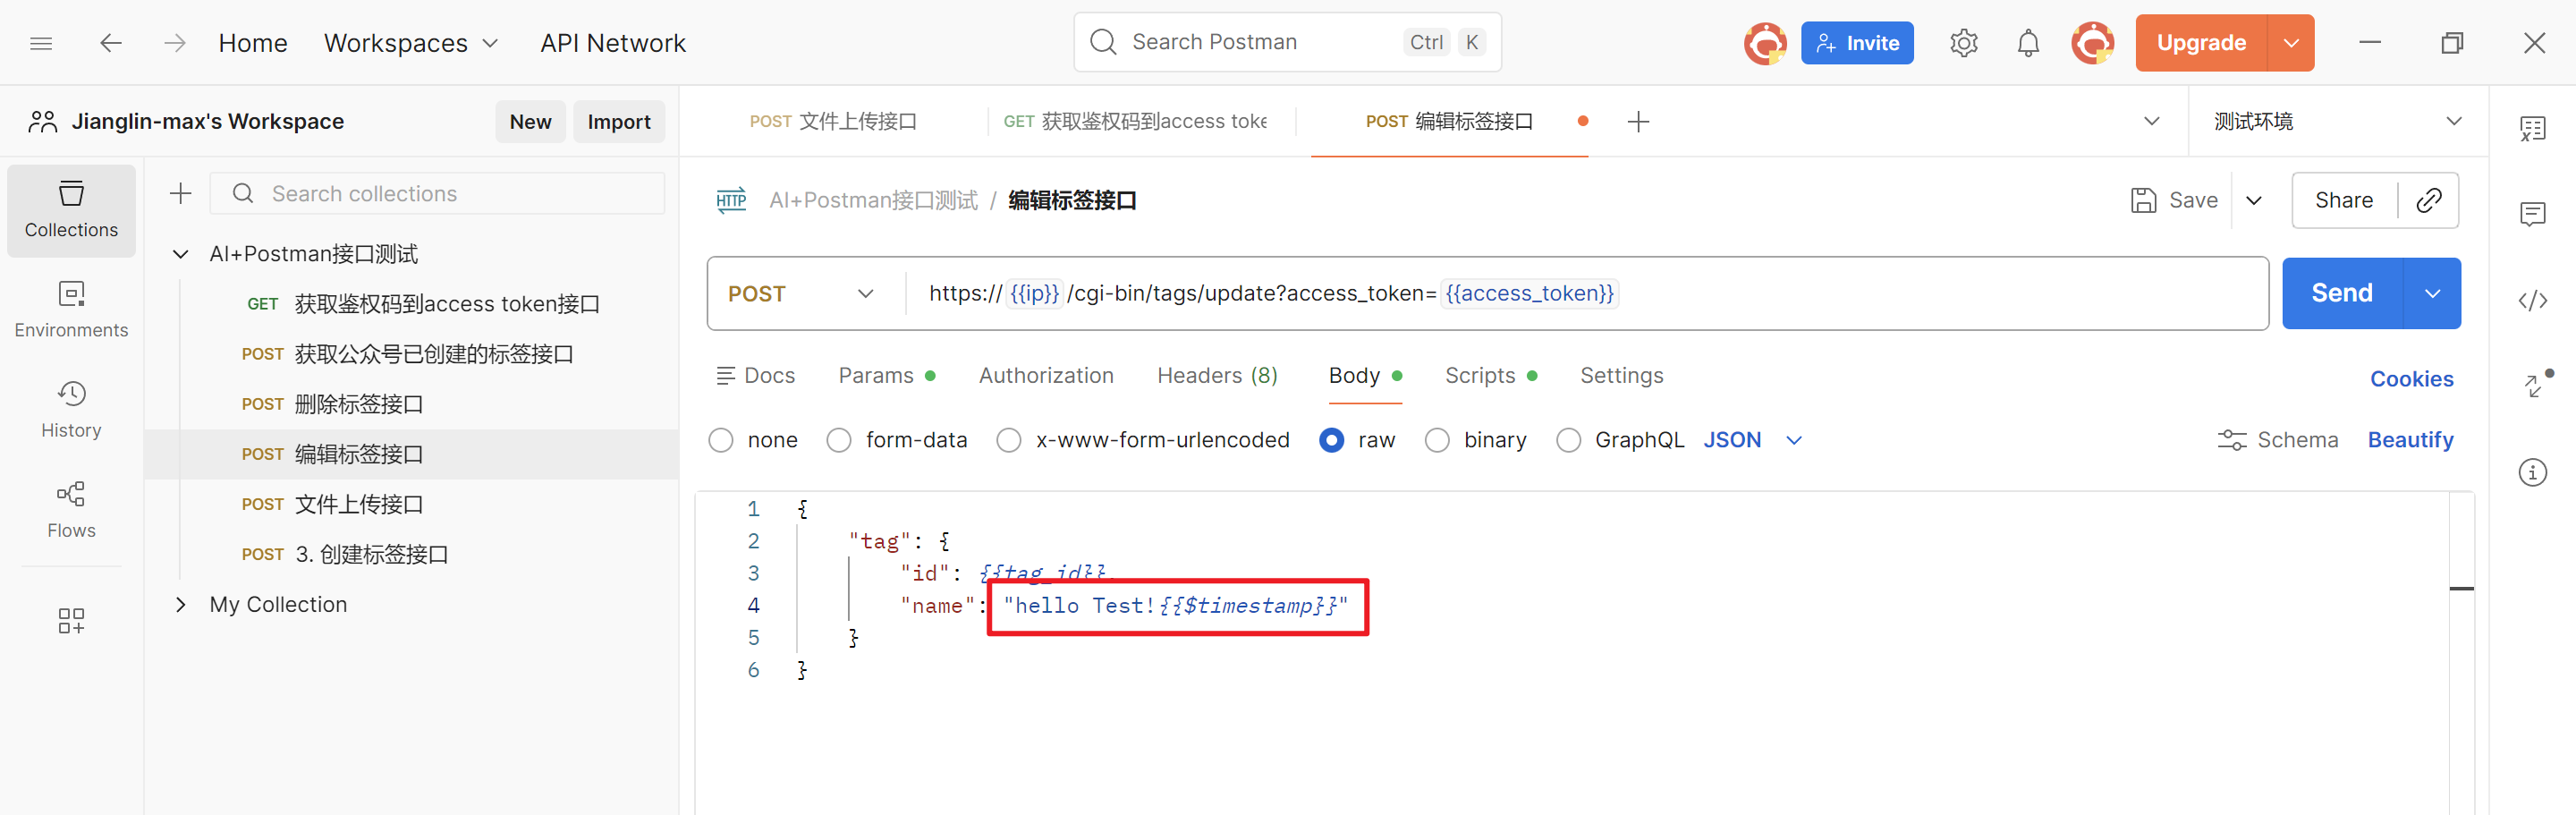Open Flows sidebar panel
This screenshot has height=815, width=2576.
coord(71,510)
